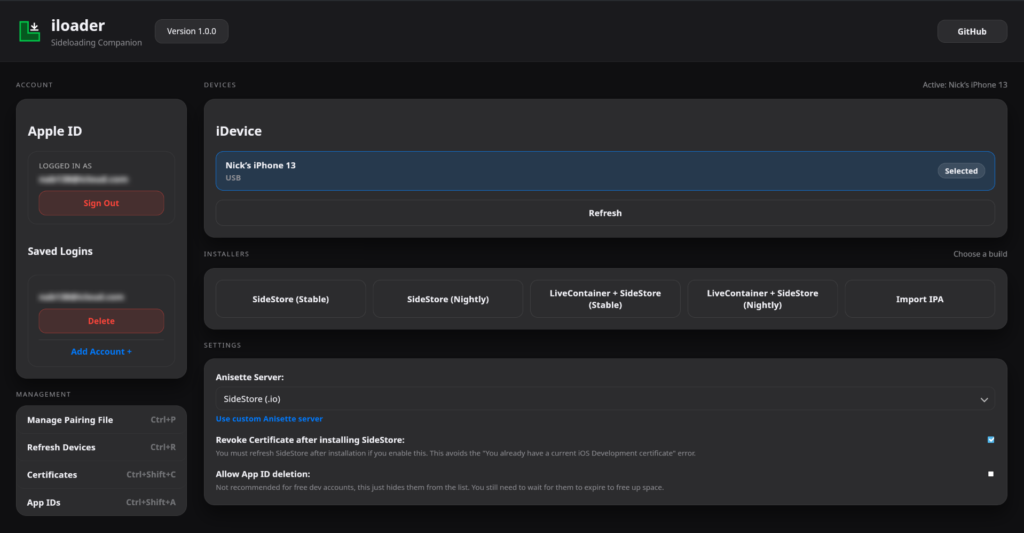Click the Import IPA installer
The width and height of the screenshot is (1024, 533).
click(x=919, y=299)
